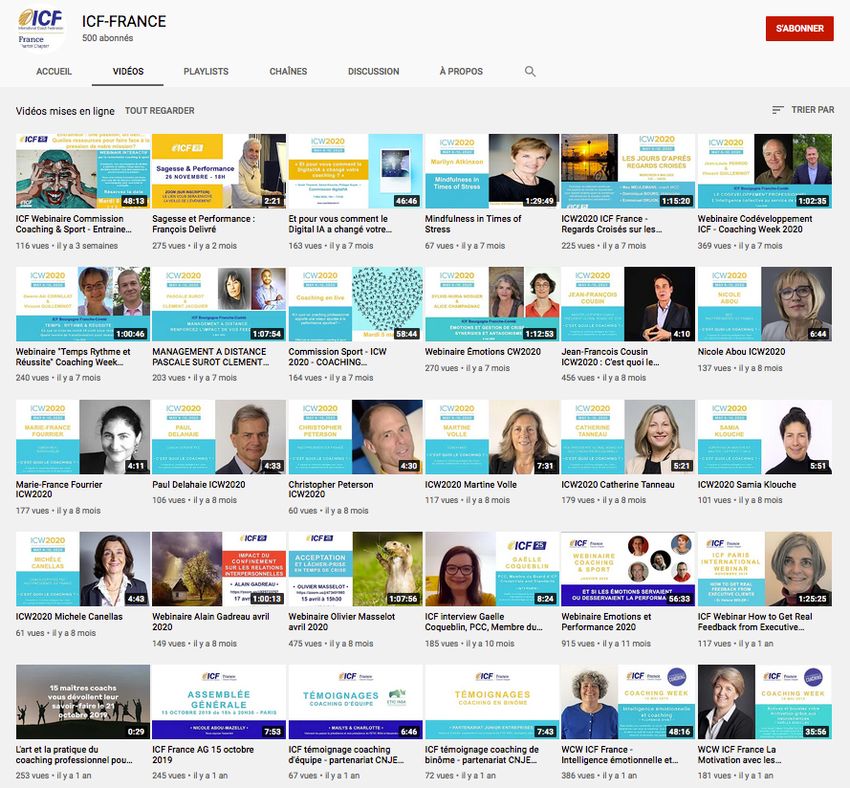Play the Webinaire Emotions CW2020 thumbnail
Viewport: 850px width, 788px height.
pyautogui.click(x=491, y=304)
